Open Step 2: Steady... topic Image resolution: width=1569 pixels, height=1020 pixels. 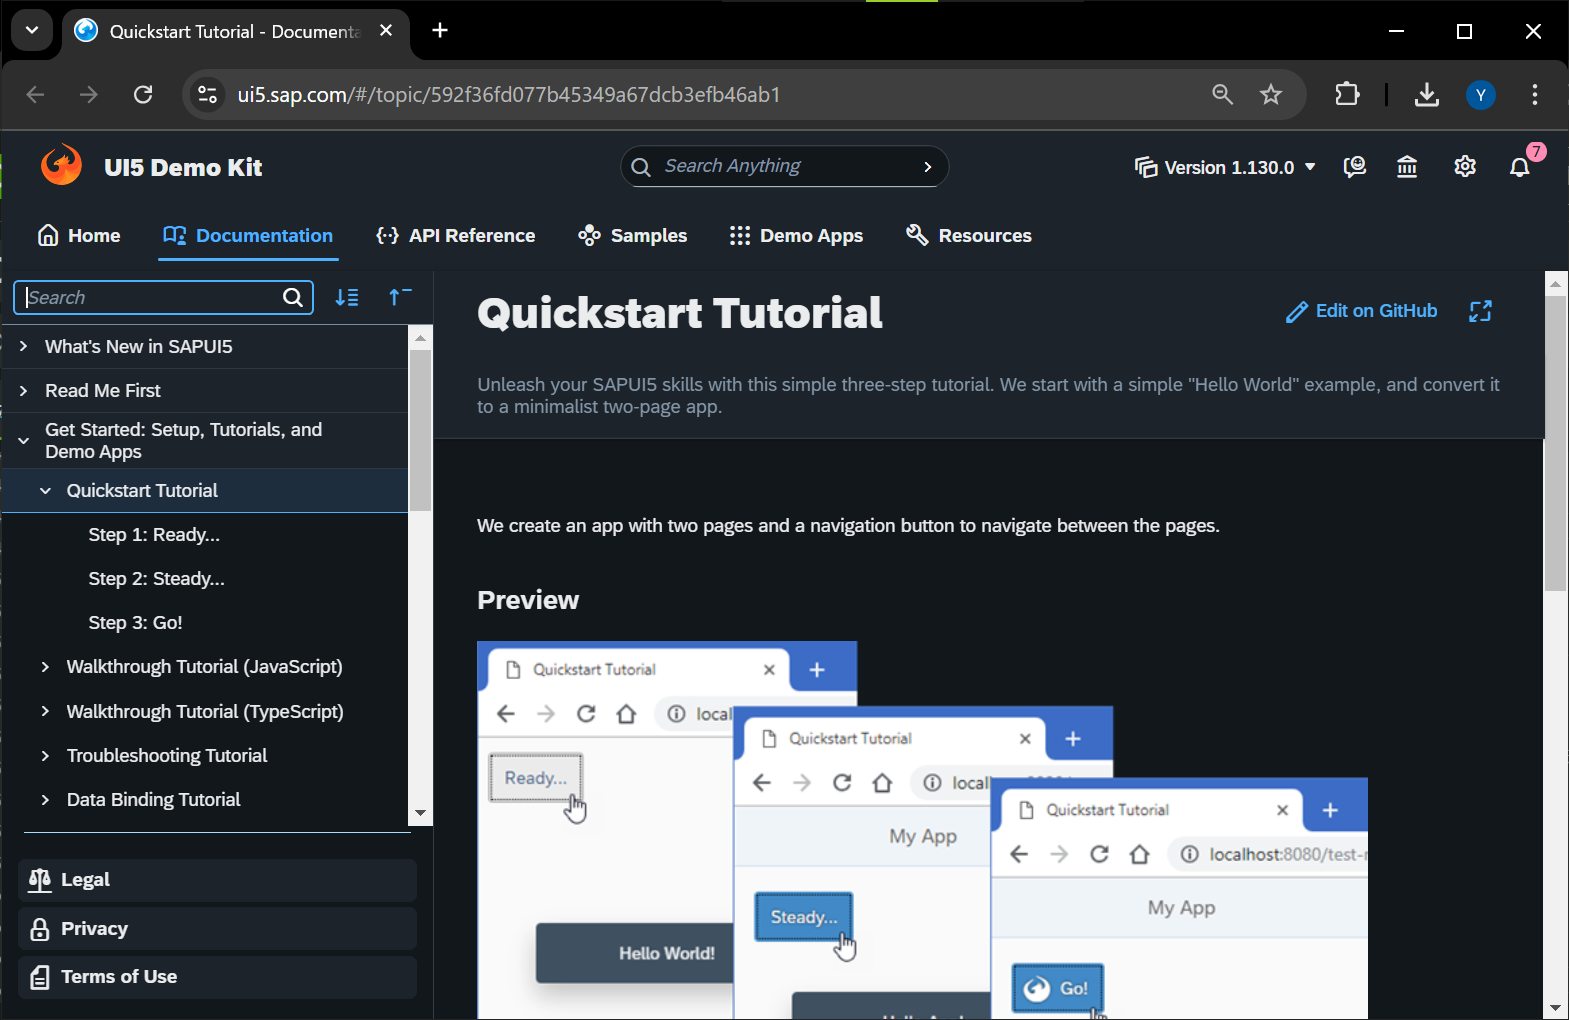[x=156, y=578]
